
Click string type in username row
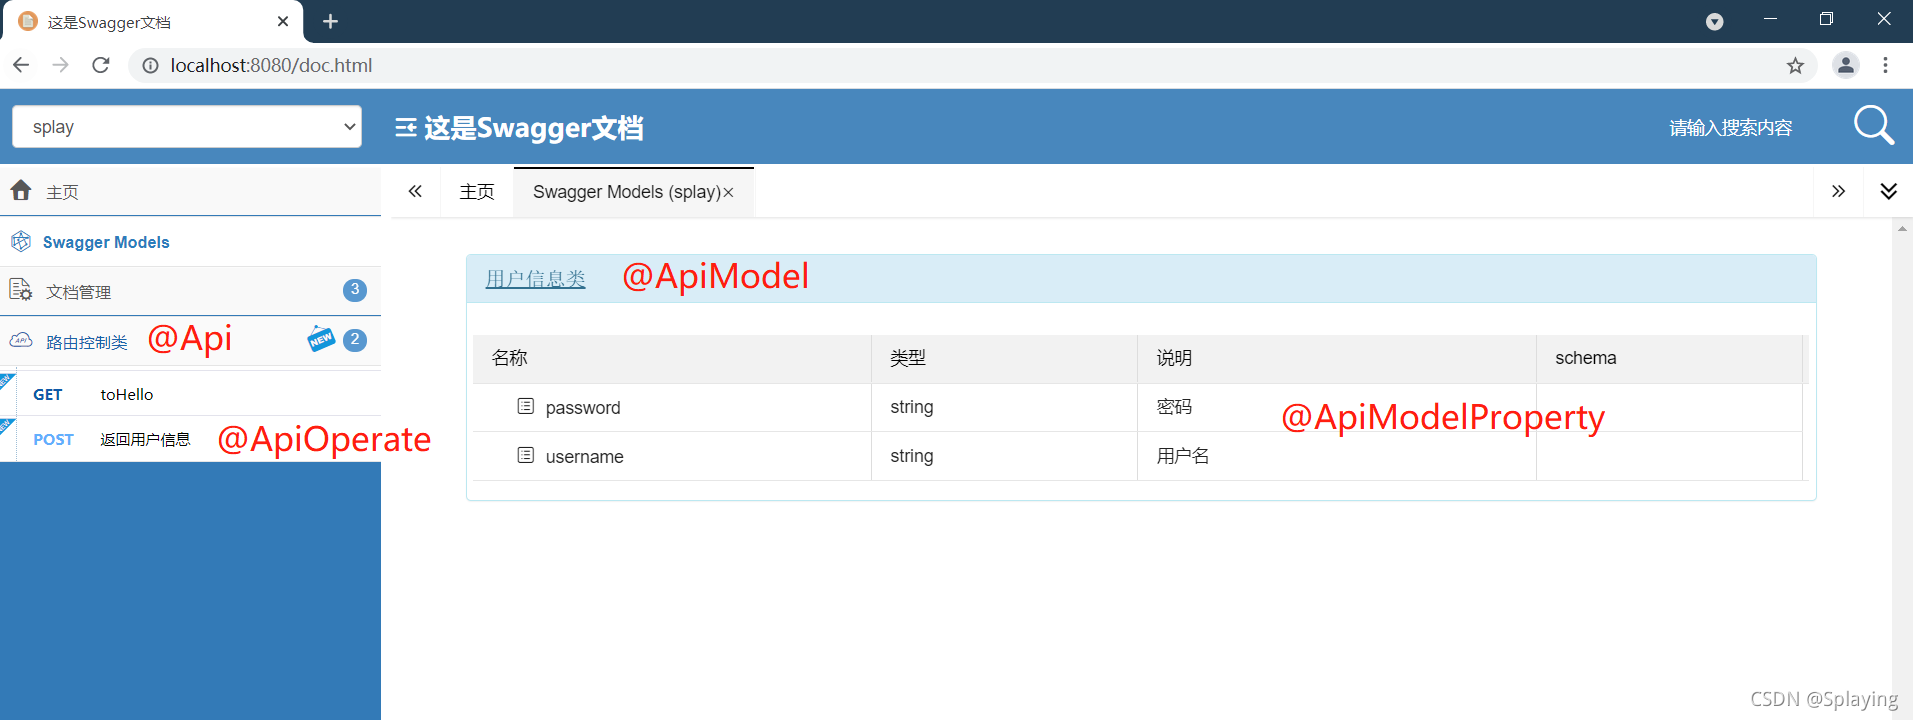click(912, 456)
